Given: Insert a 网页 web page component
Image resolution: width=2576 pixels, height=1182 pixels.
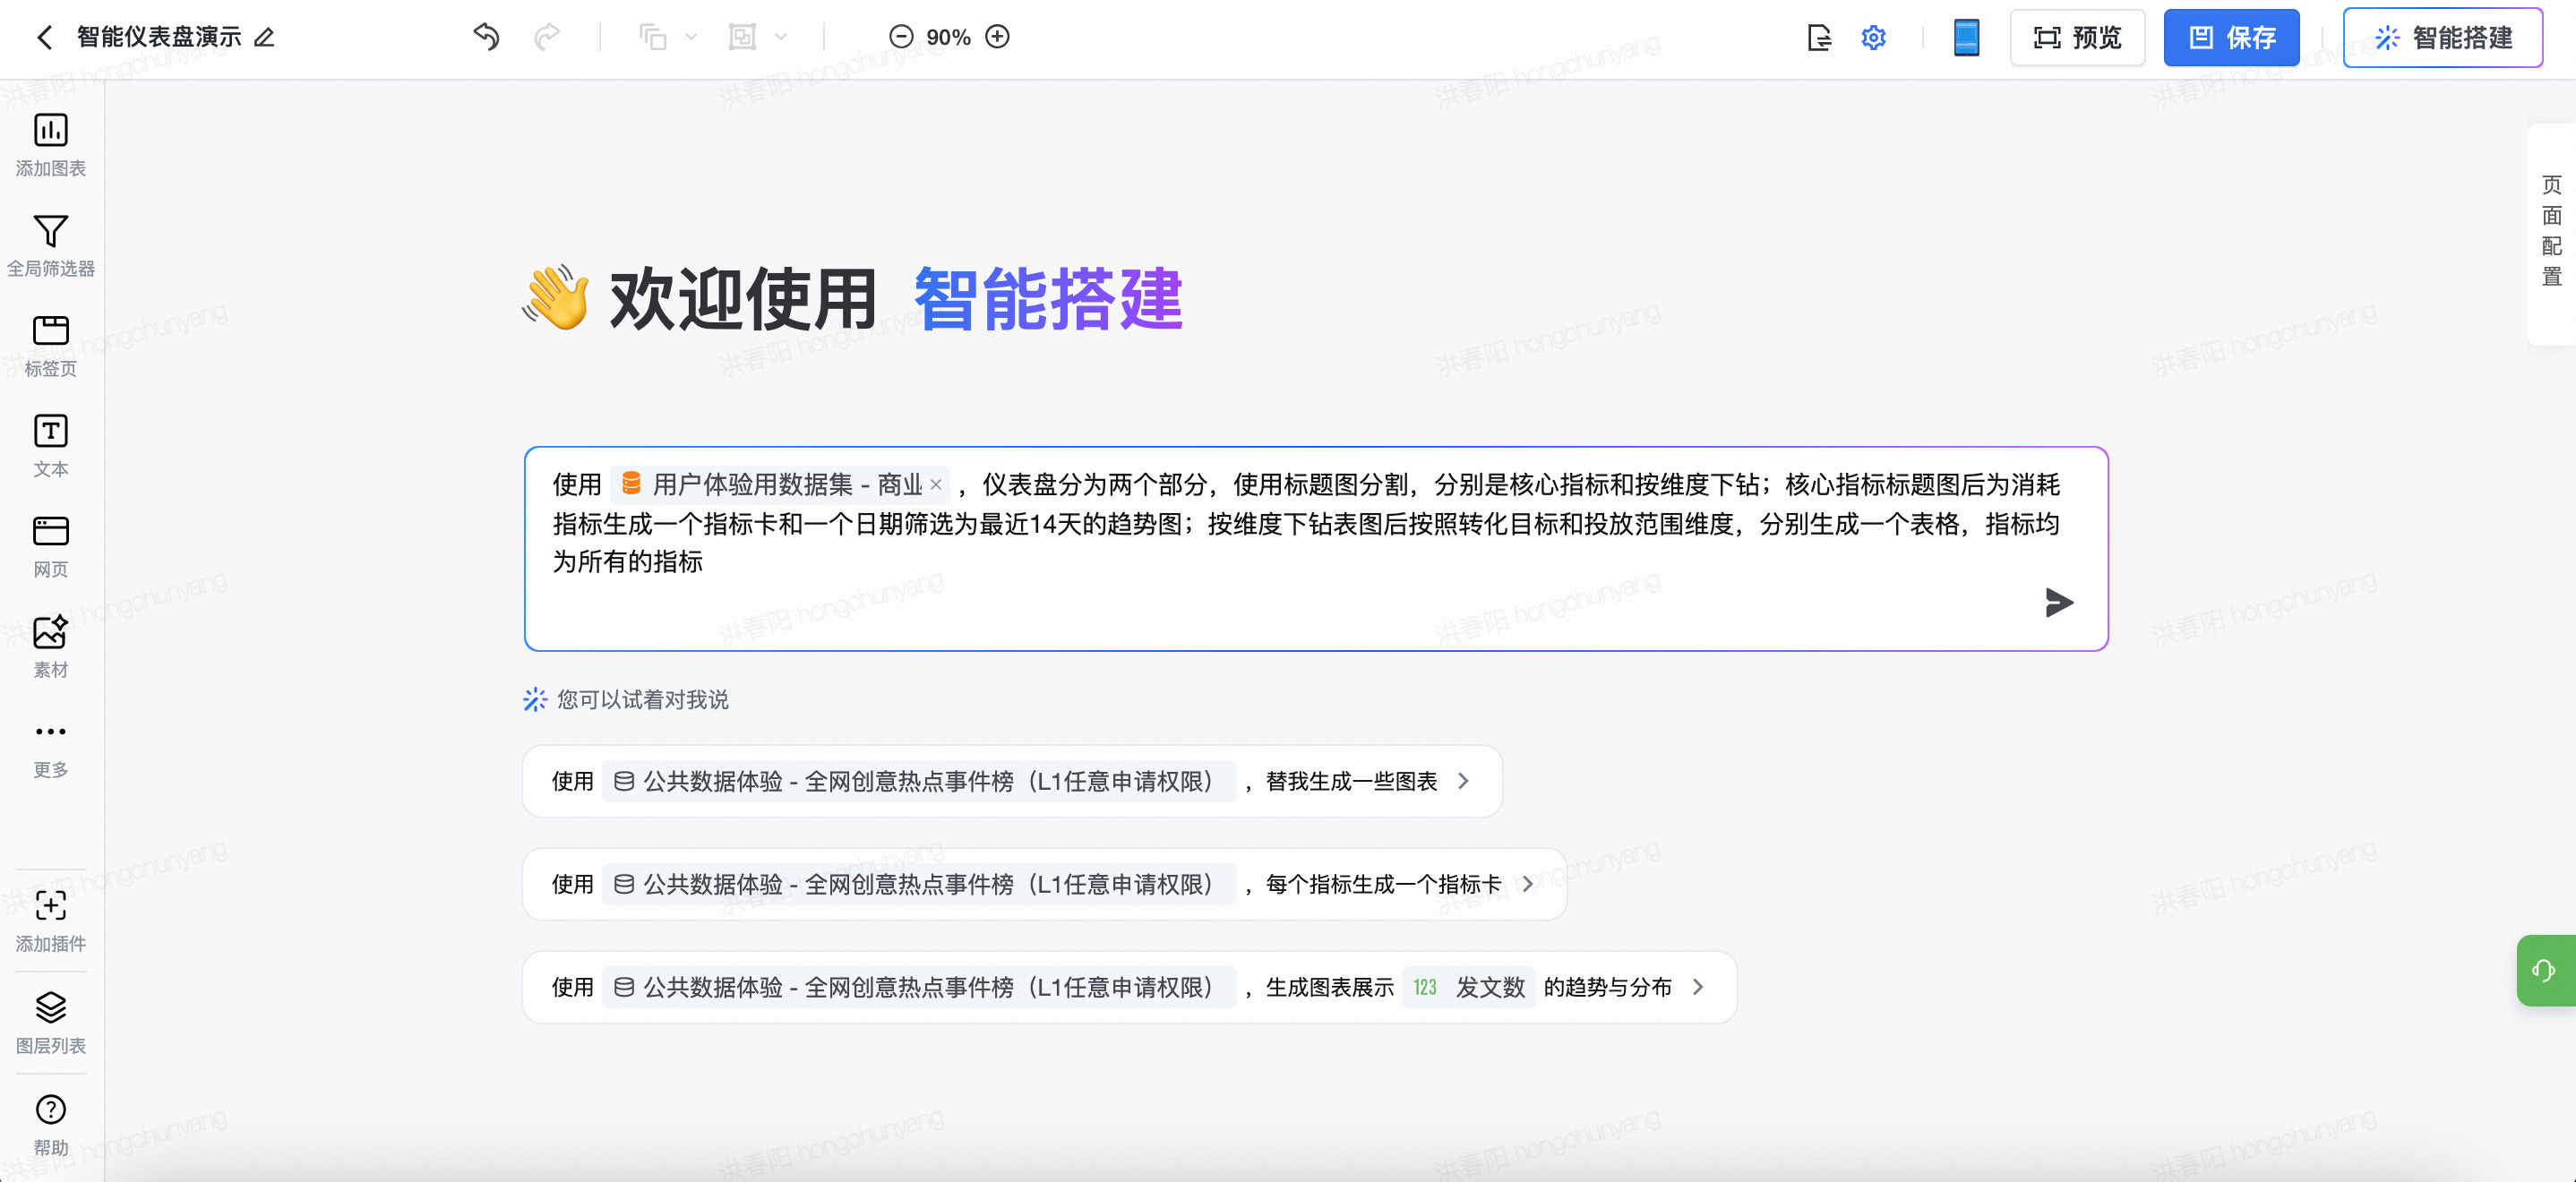Looking at the screenshot, I should [50, 531].
